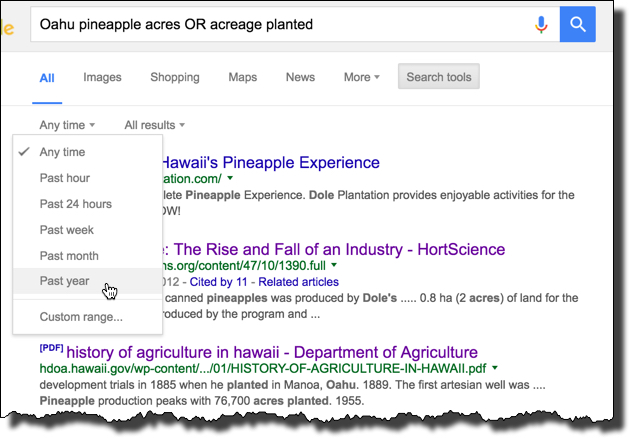629x438 pixels.
Task: Expand the Any time filter dropdown
Action: pos(67,125)
